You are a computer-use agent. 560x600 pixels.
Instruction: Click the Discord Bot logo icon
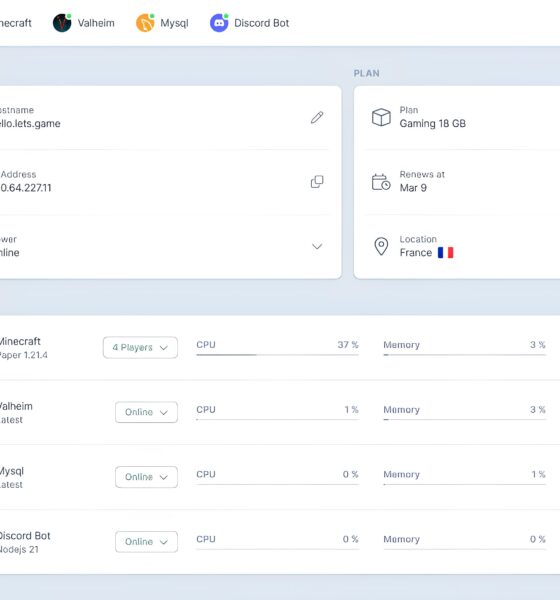coord(219,23)
